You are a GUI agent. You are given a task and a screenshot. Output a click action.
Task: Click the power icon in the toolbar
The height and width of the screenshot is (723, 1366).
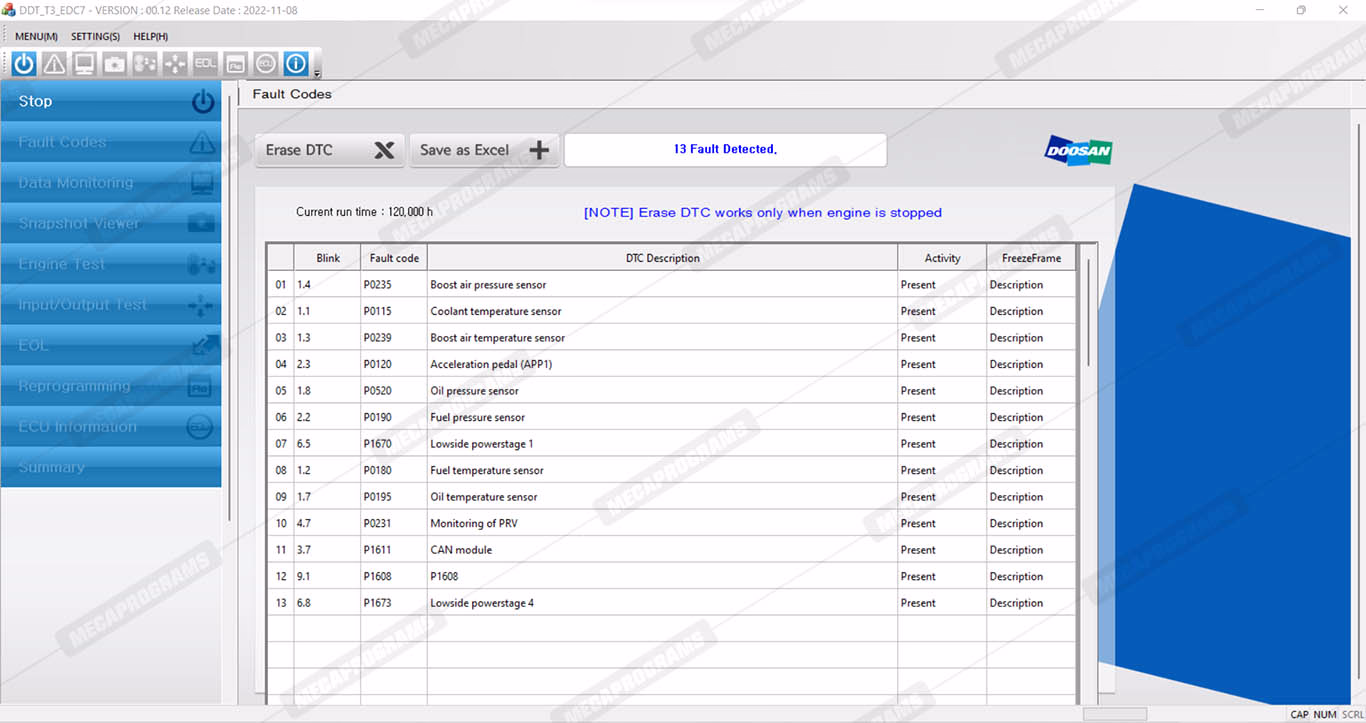(24, 64)
